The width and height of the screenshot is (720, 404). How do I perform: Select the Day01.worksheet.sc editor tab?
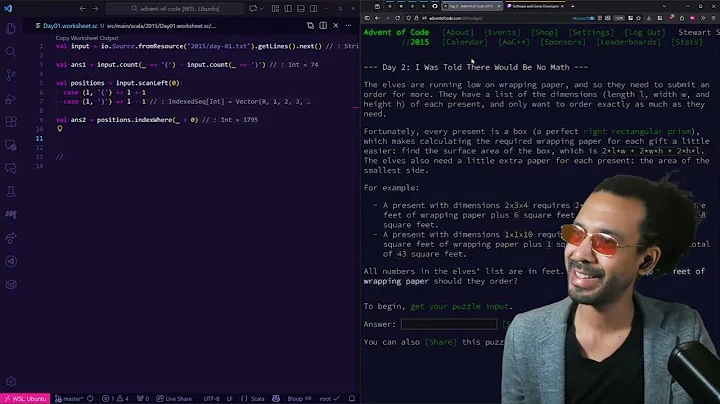[70, 26]
